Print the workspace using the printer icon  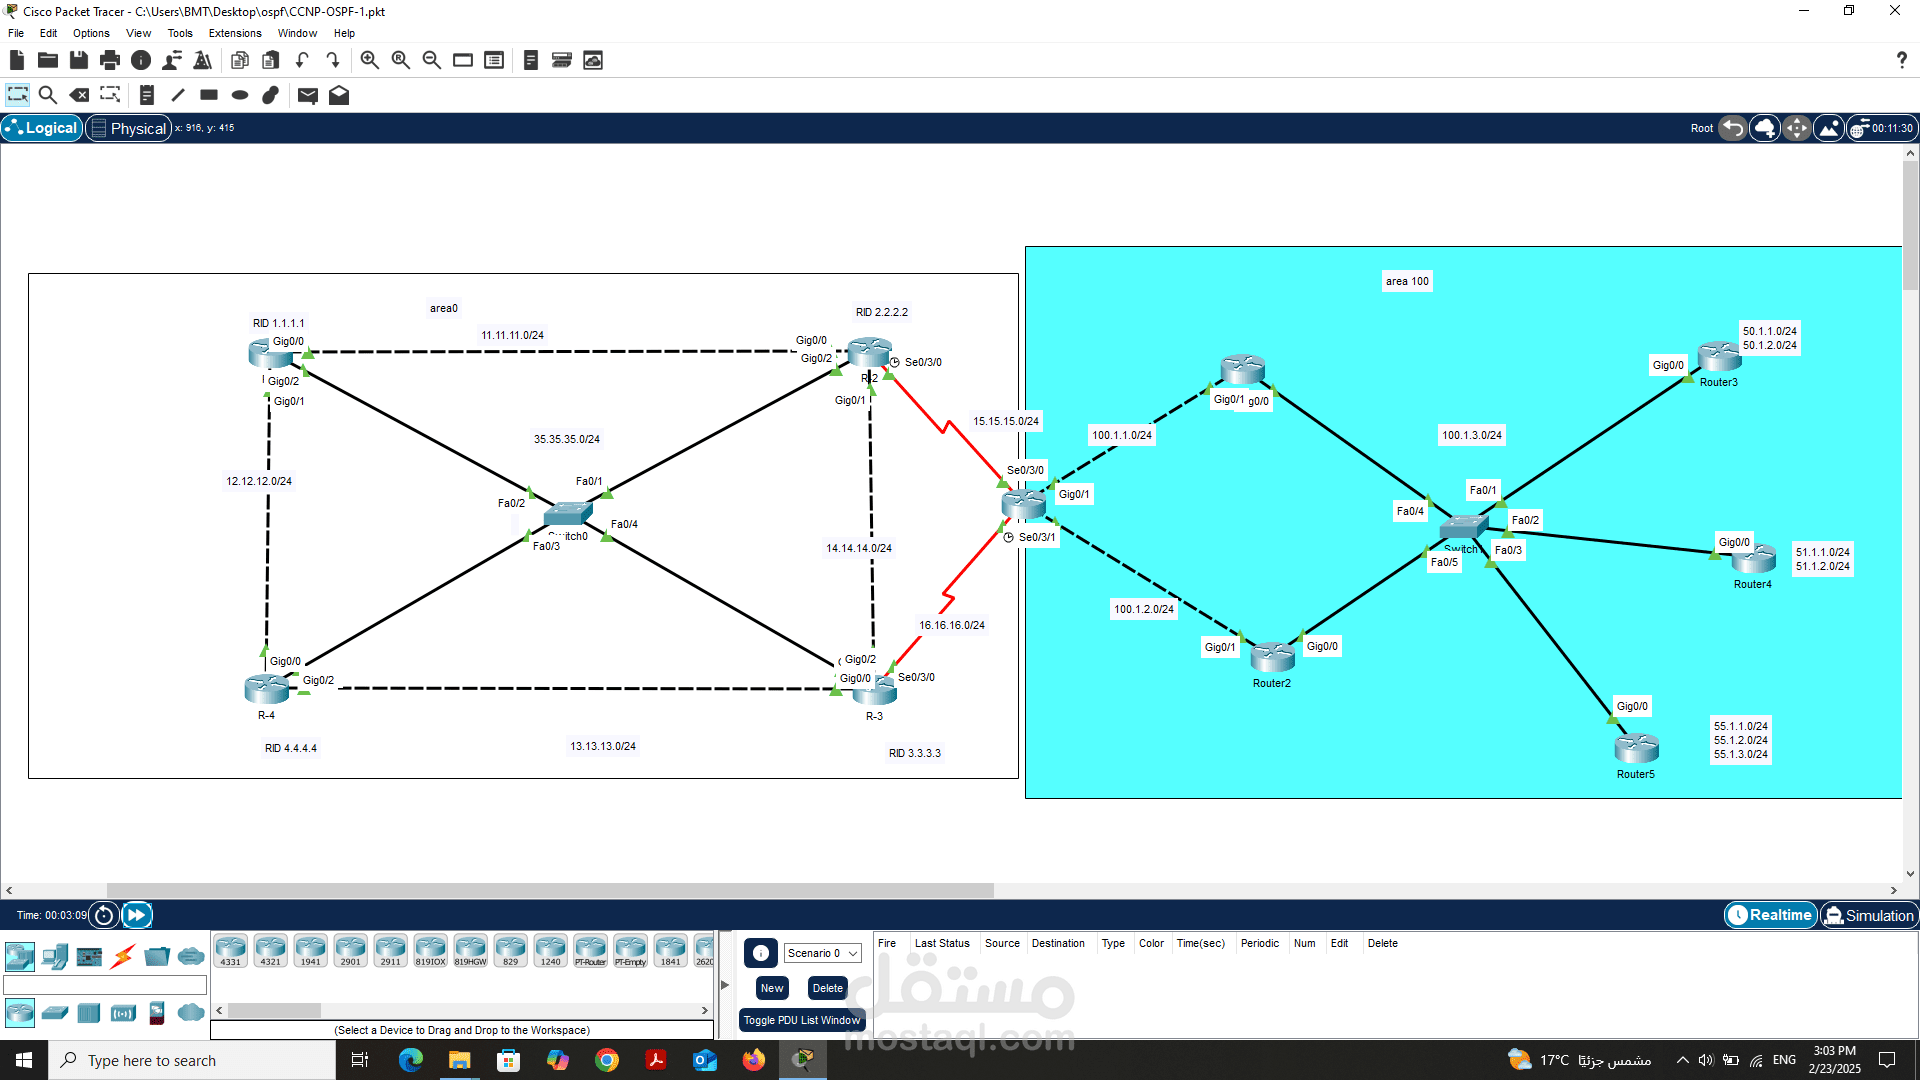coord(110,60)
